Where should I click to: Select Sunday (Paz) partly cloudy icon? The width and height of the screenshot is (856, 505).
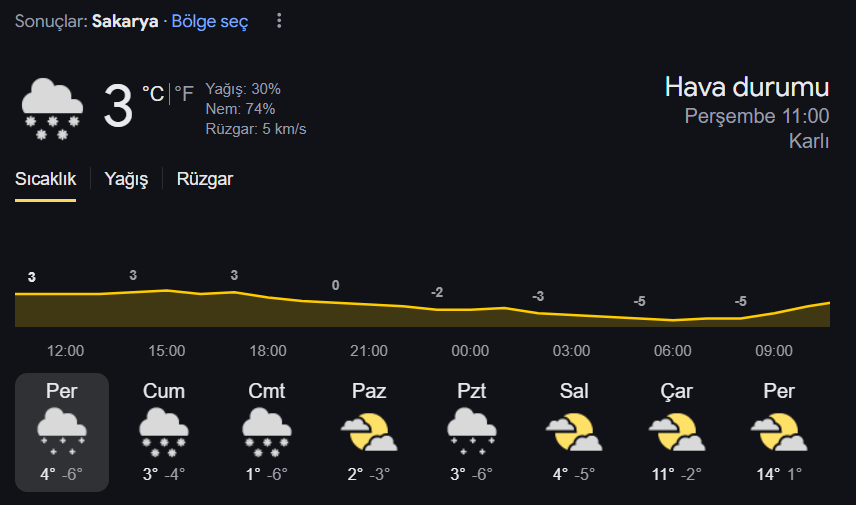tap(369, 432)
